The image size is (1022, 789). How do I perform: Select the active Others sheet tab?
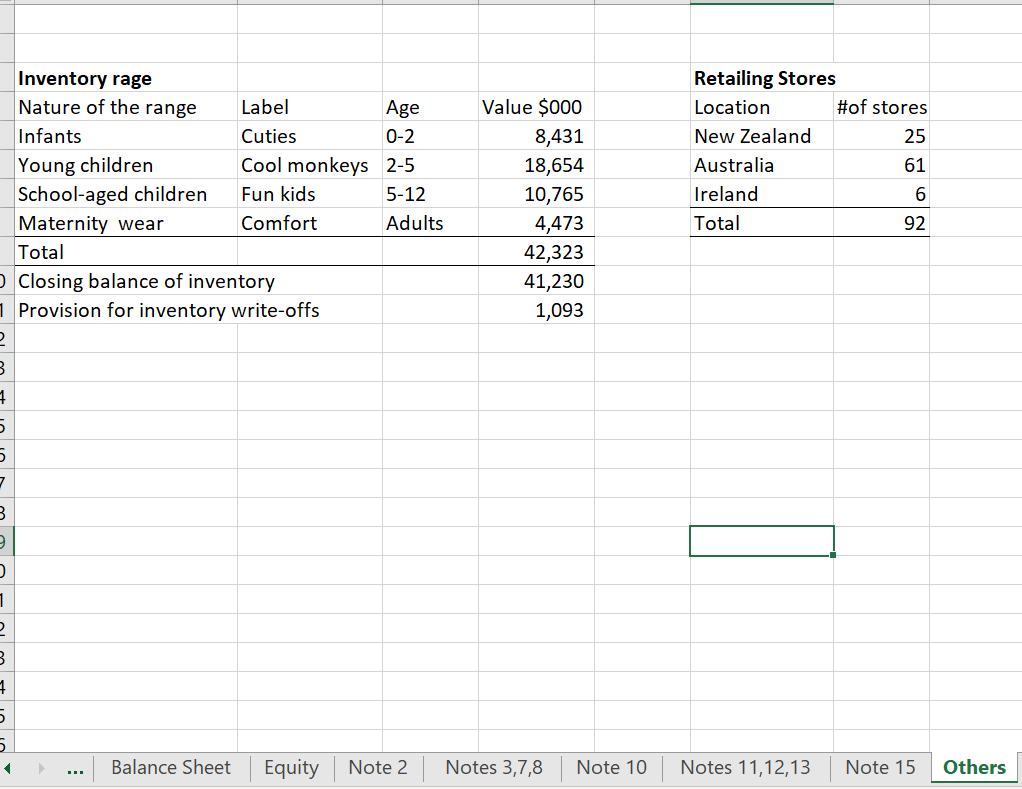(974, 767)
